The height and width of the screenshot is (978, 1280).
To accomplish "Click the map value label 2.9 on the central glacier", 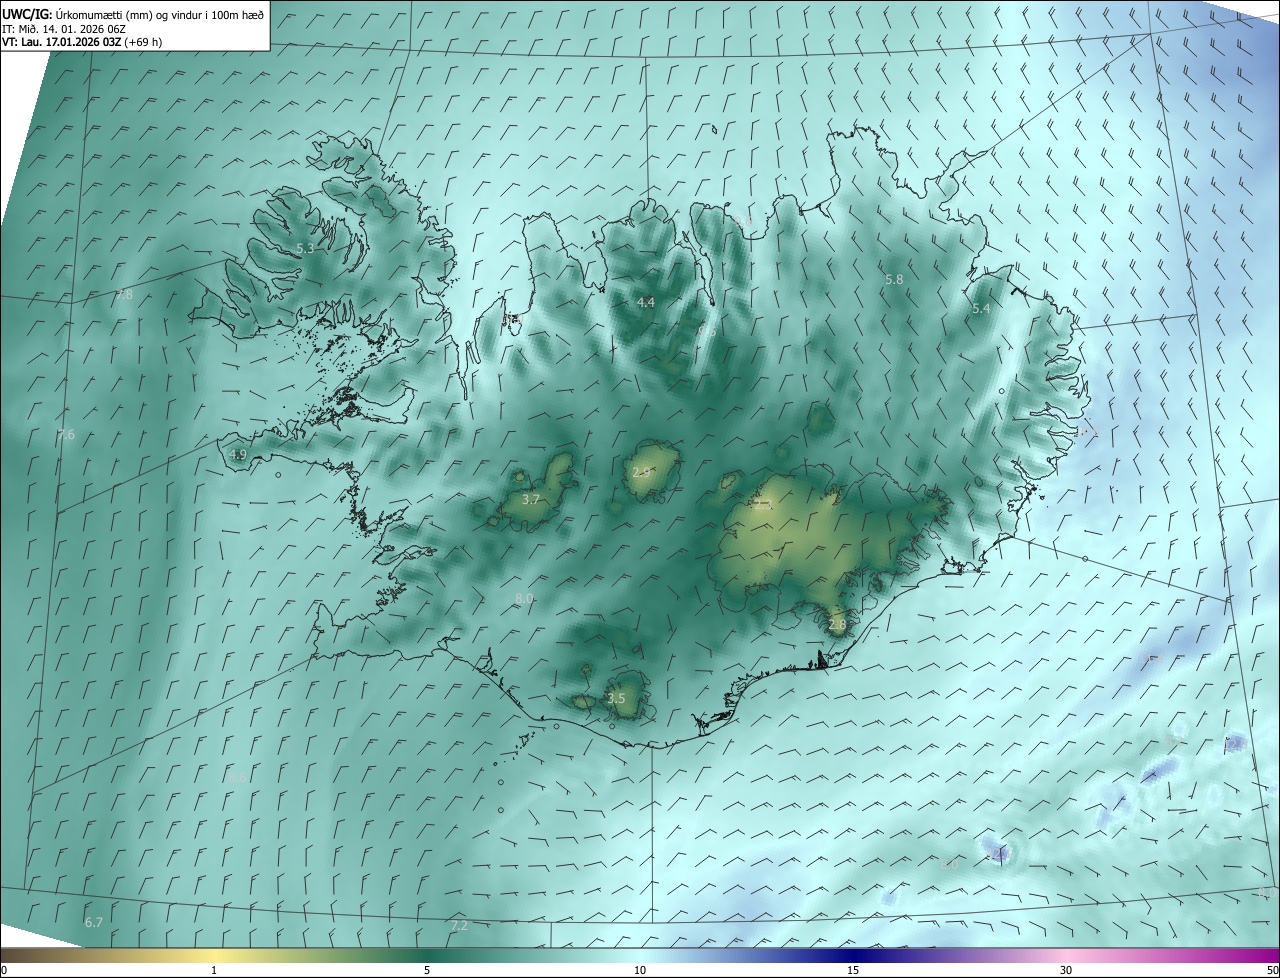I will (x=641, y=471).
